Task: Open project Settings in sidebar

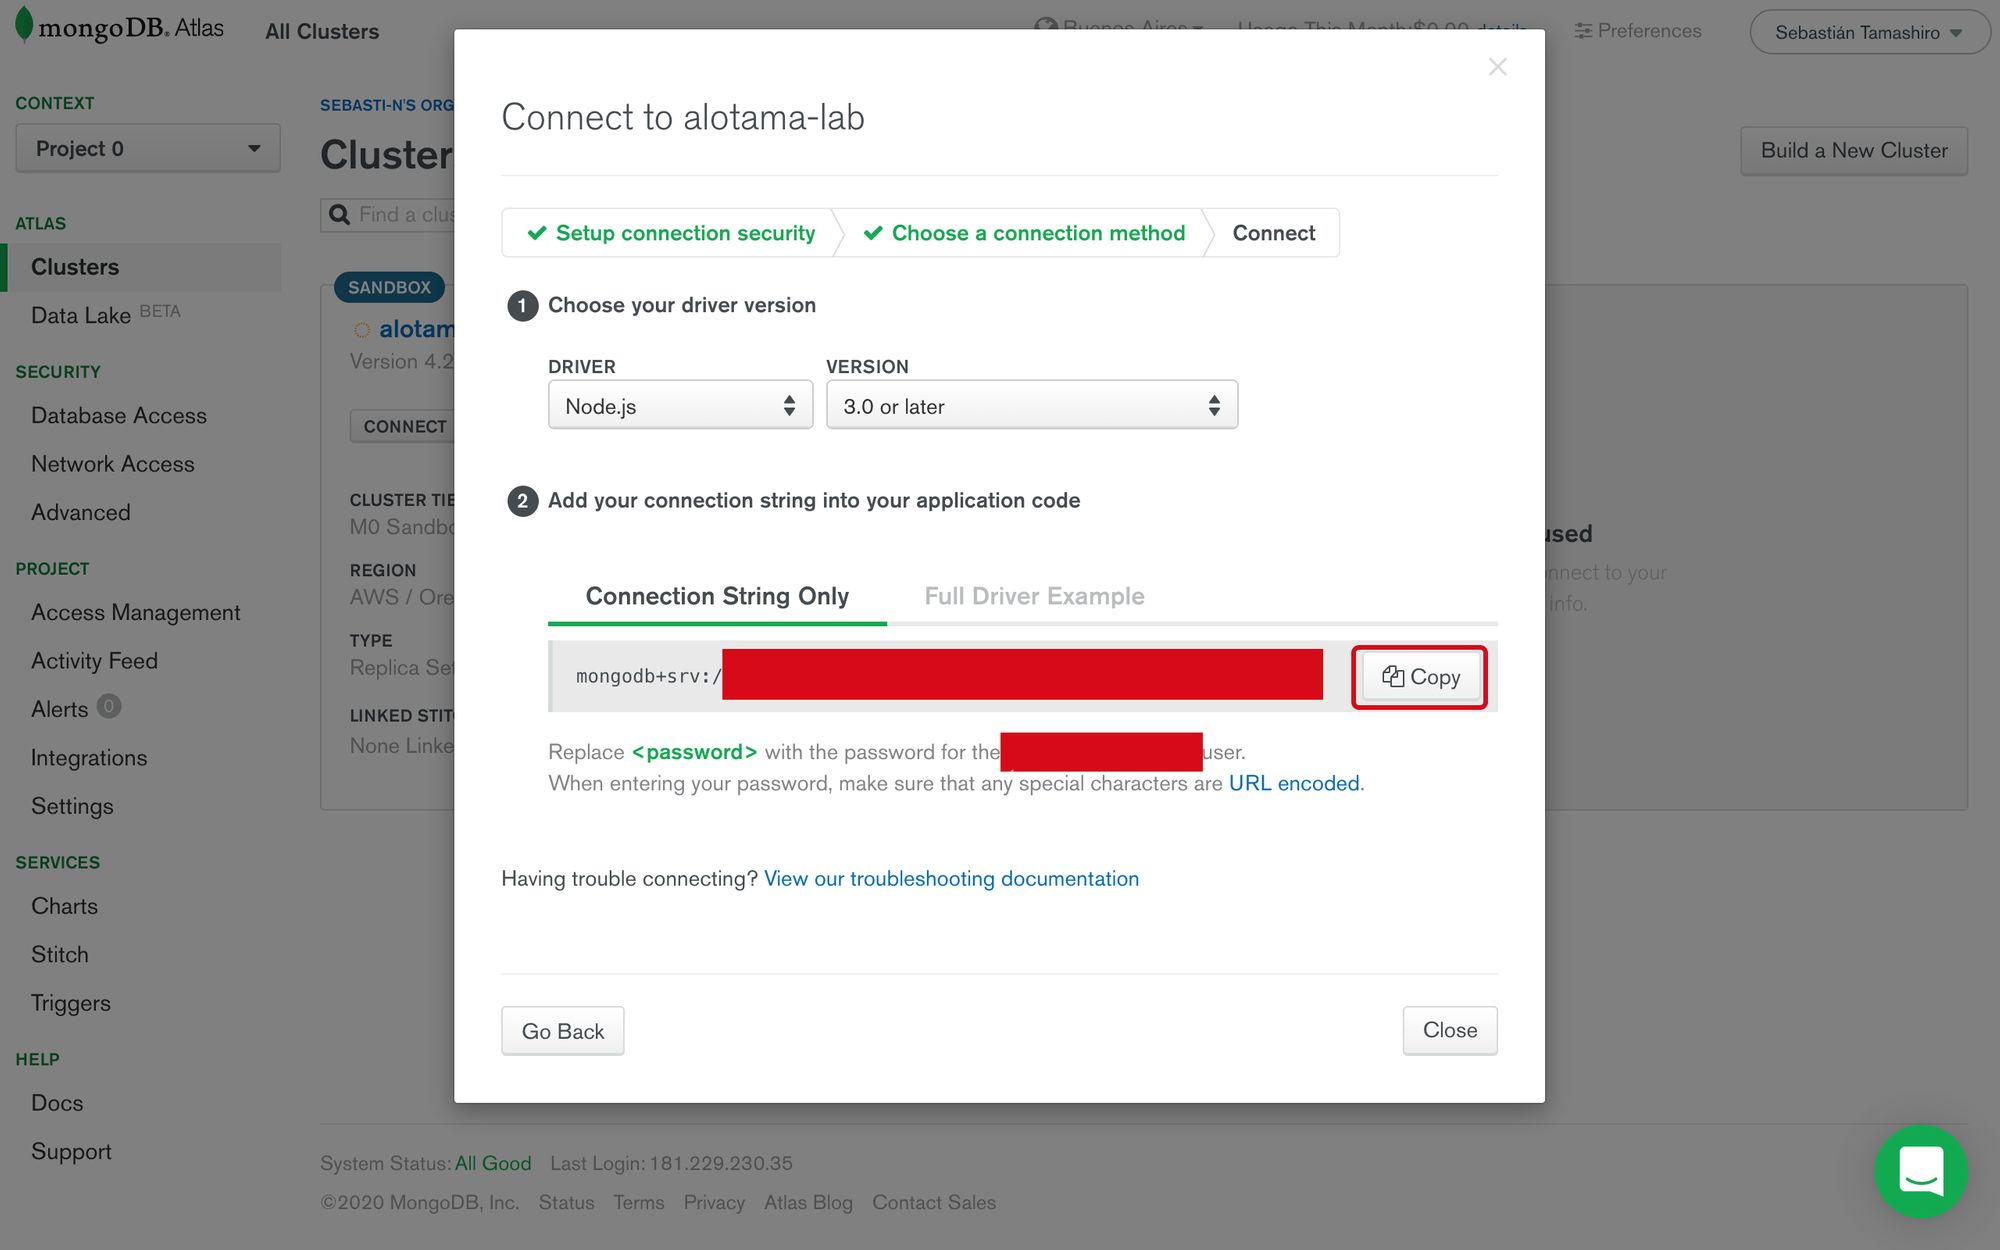Action: 72,806
